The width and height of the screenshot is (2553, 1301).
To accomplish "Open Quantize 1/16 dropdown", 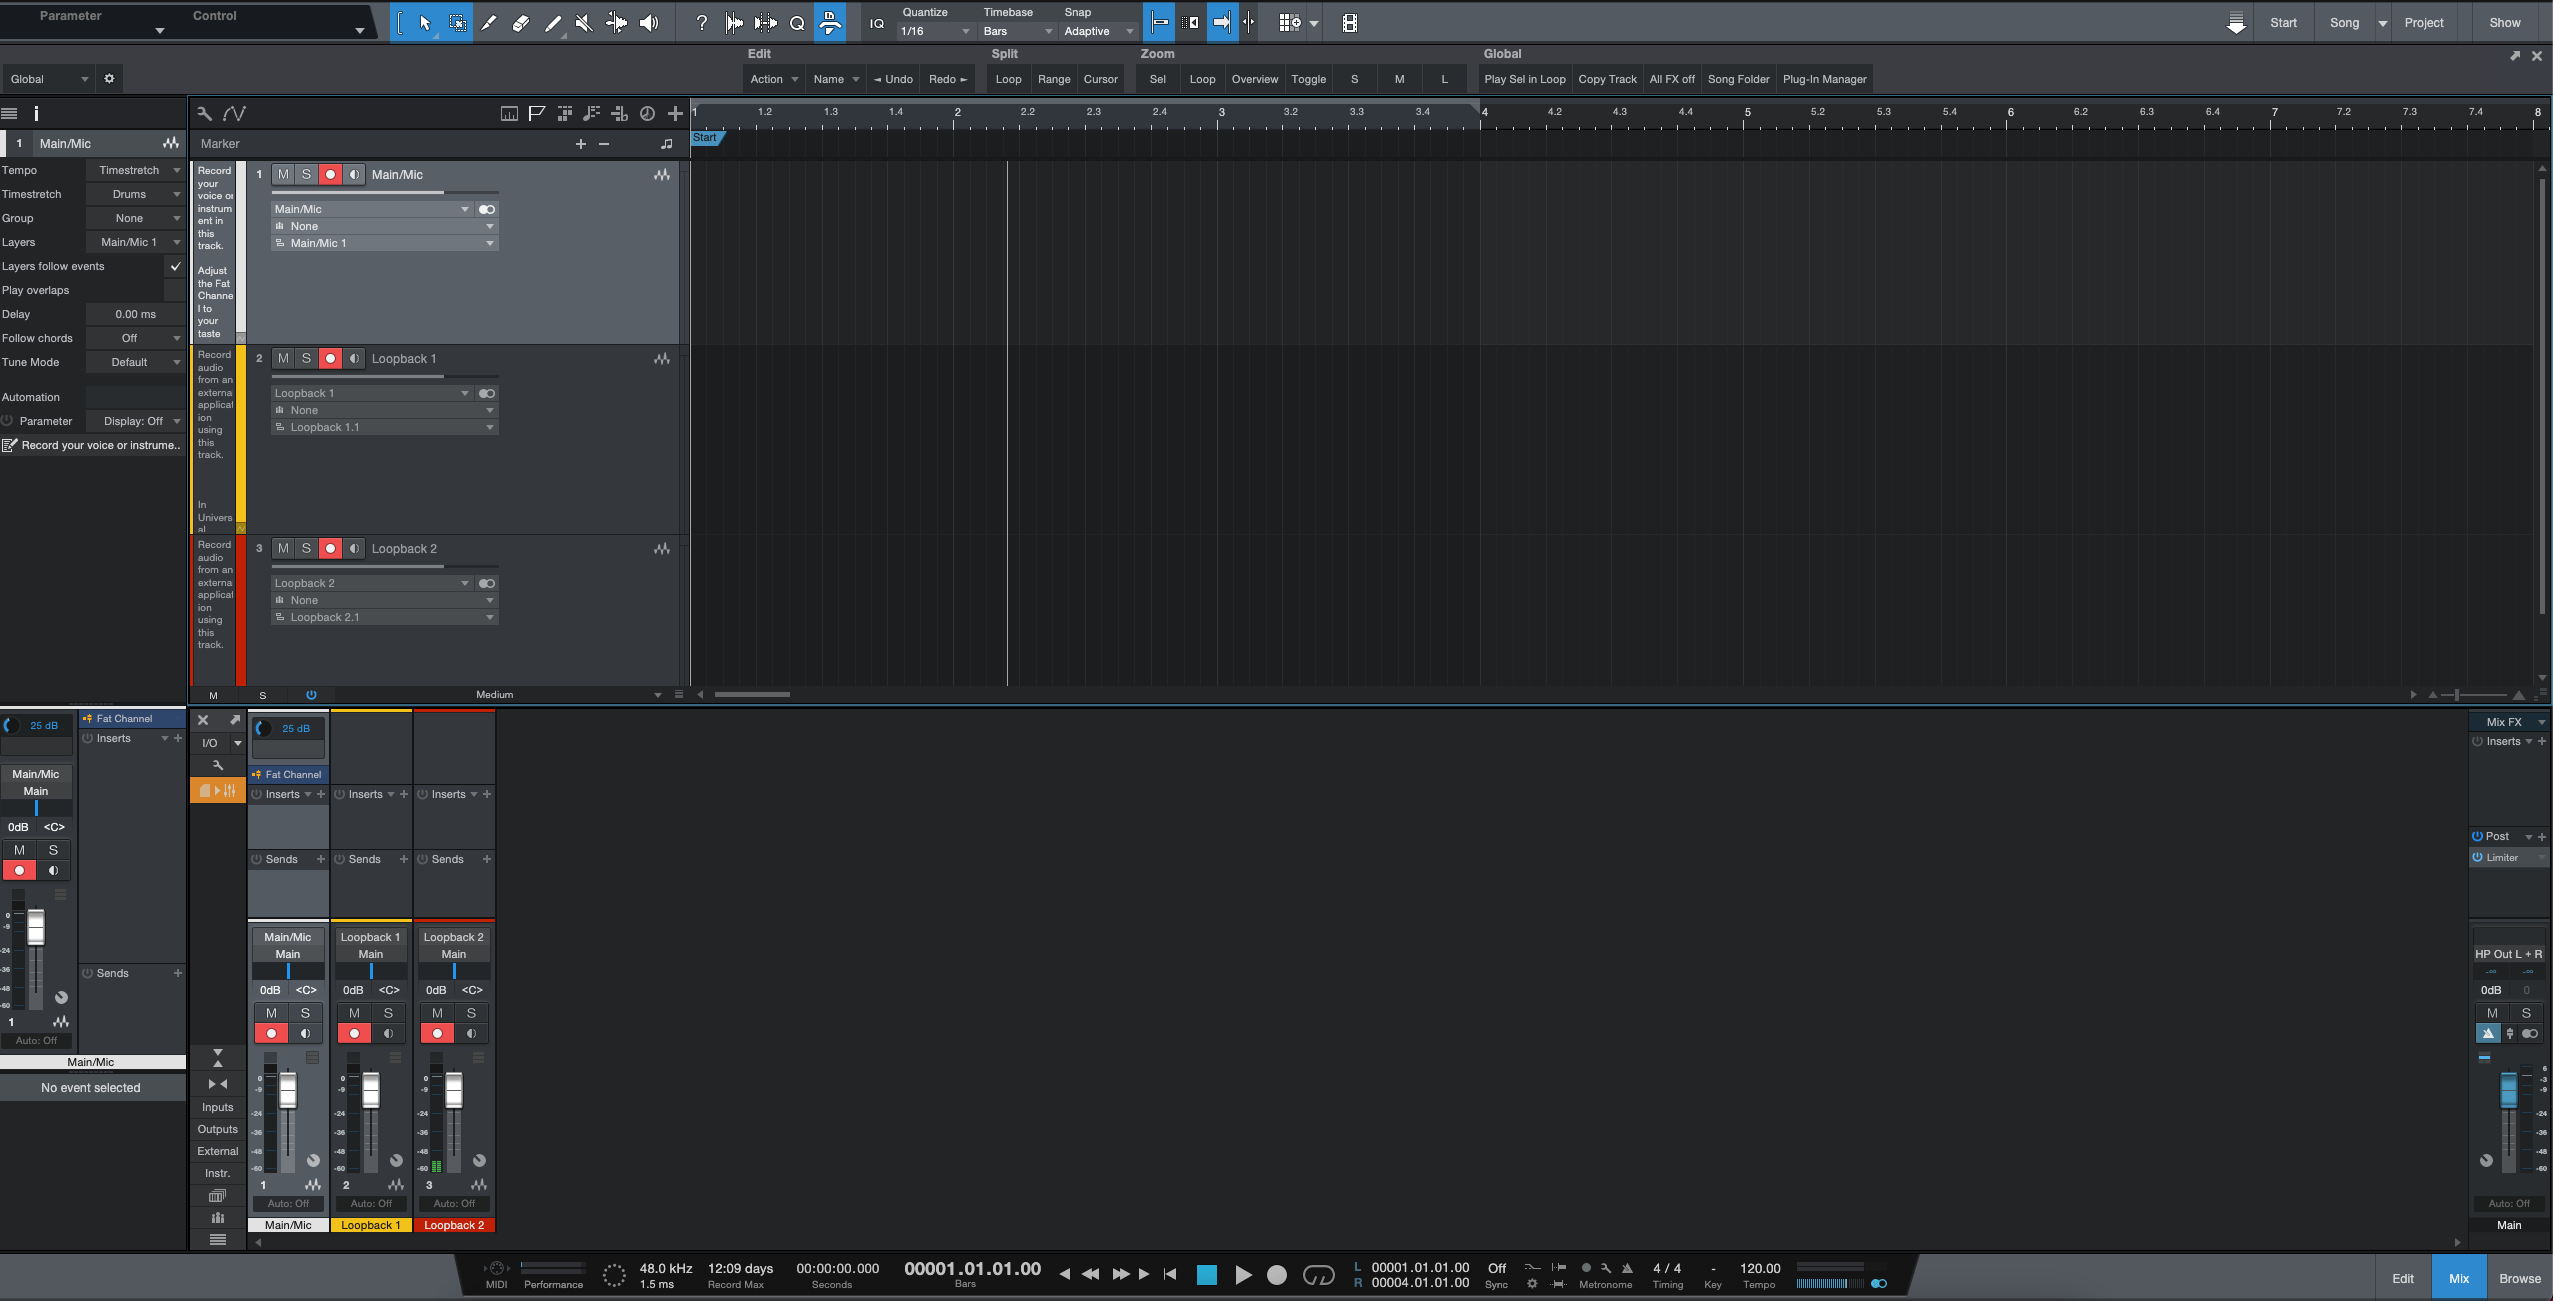I will [x=934, y=31].
